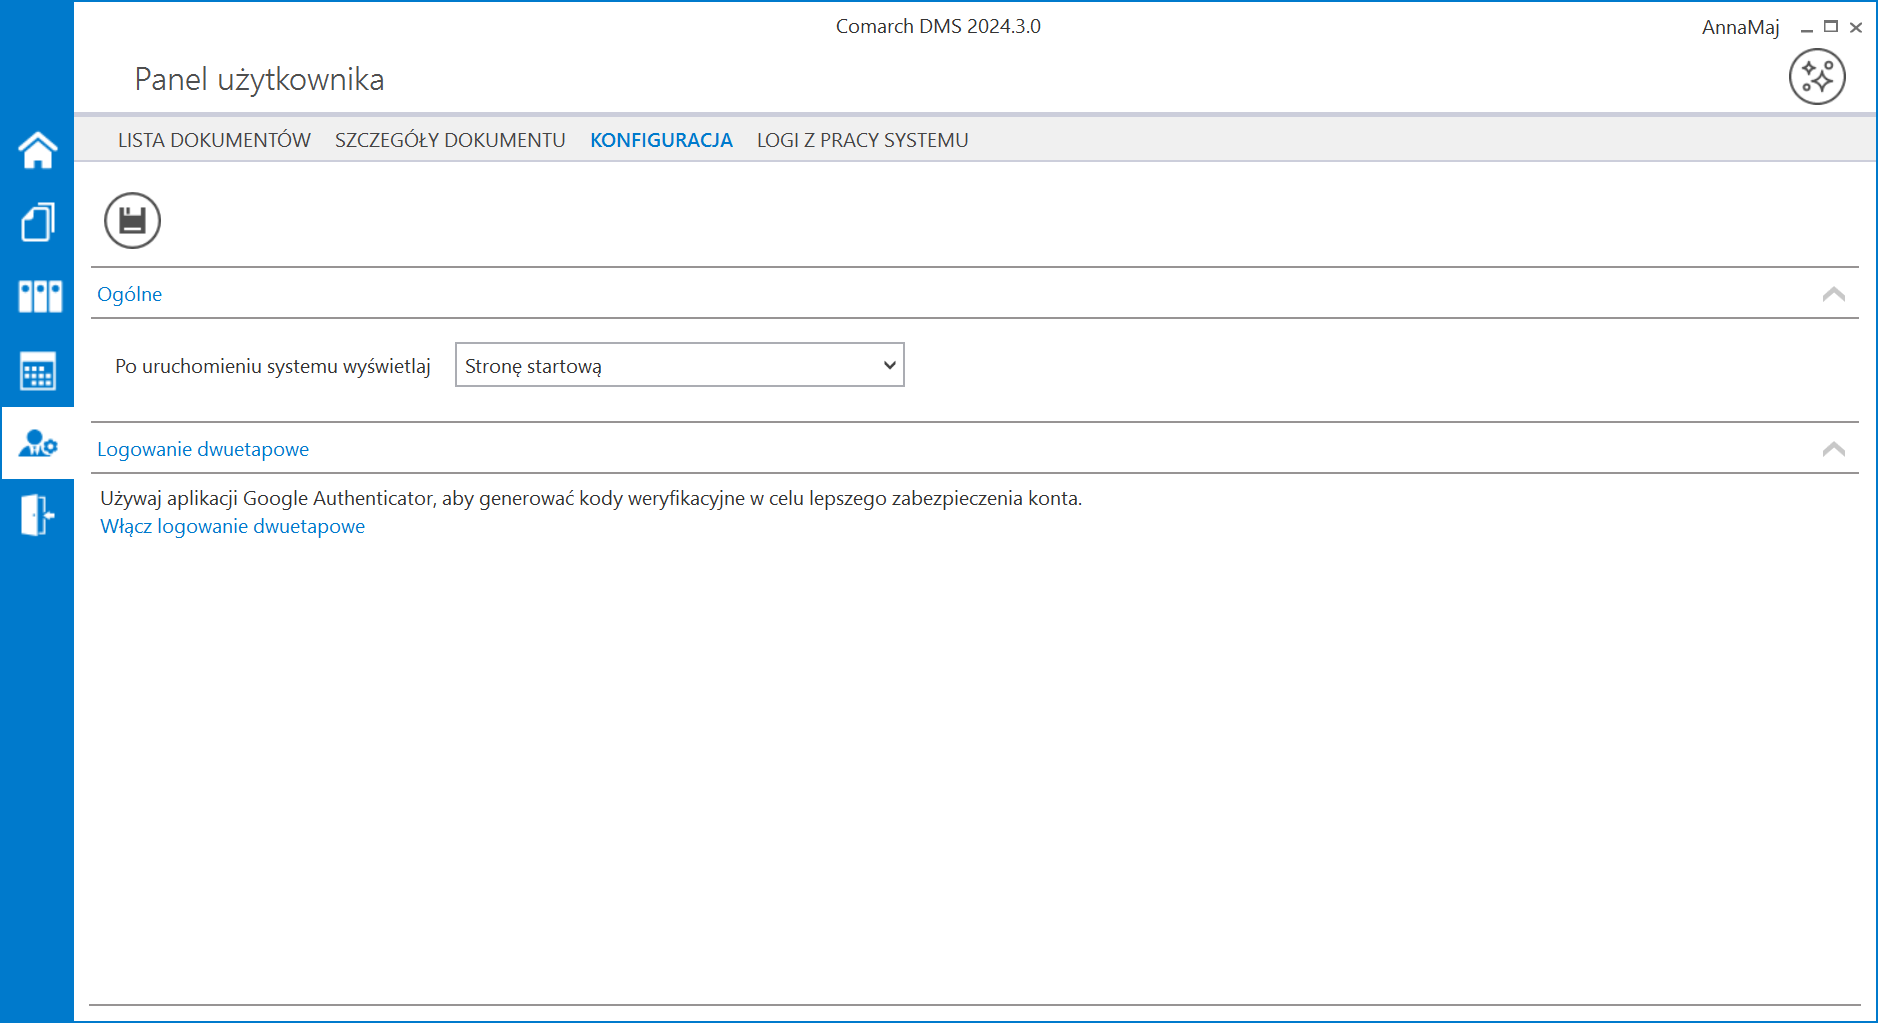Switch to Lista dokumentów tab
The height and width of the screenshot is (1023, 1878).
[214, 140]
